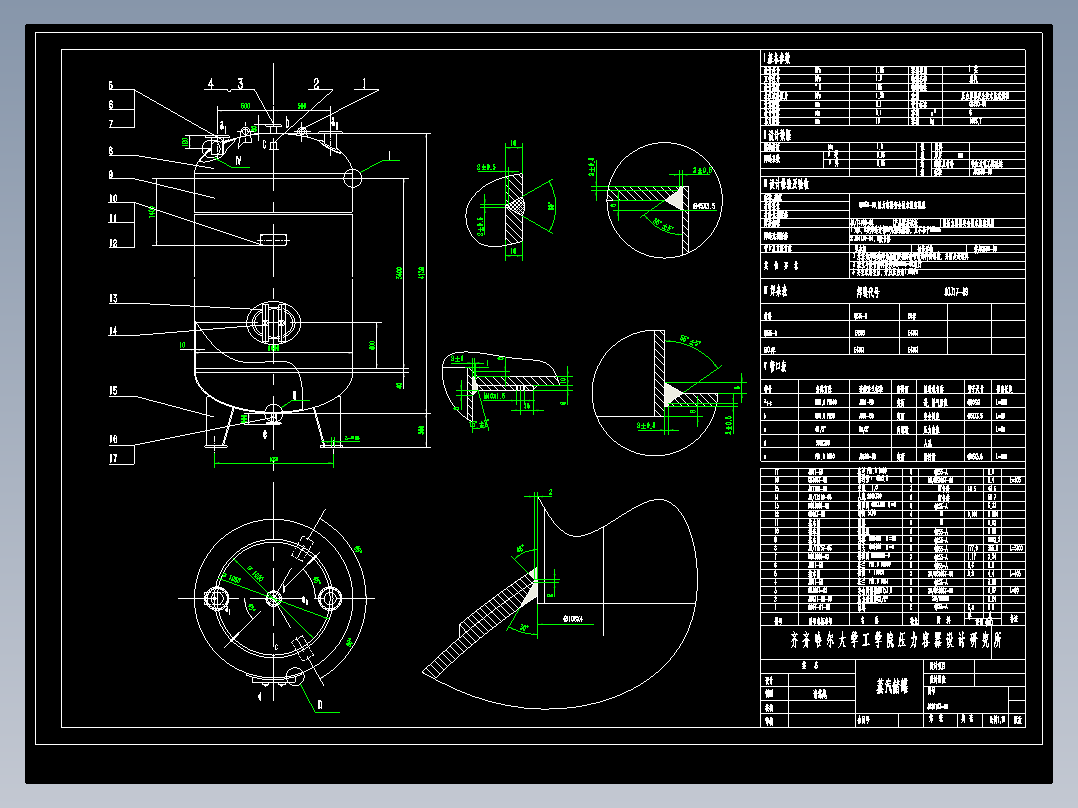1078x808 pixels.
Task: Click the 4130 overall height dimension
Action: (421, 272)
